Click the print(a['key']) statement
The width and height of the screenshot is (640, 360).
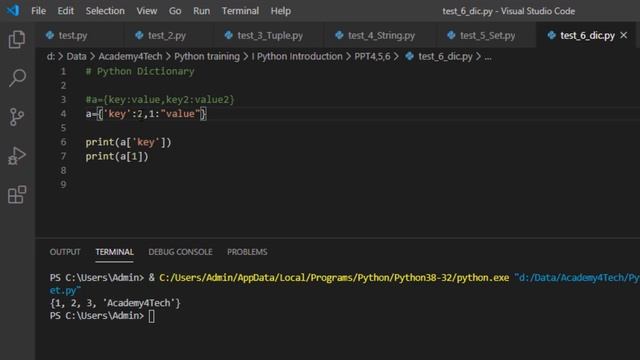(128, 142)
